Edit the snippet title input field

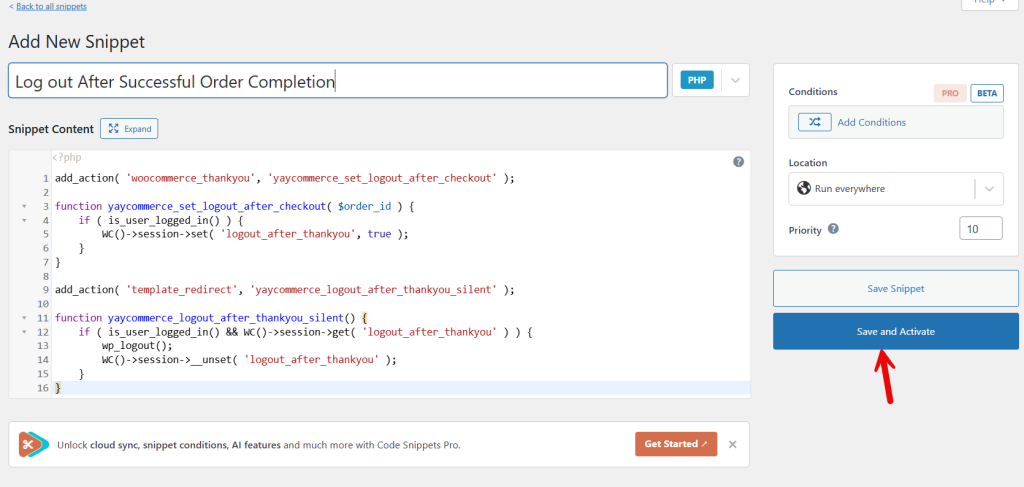click(338, 81)
